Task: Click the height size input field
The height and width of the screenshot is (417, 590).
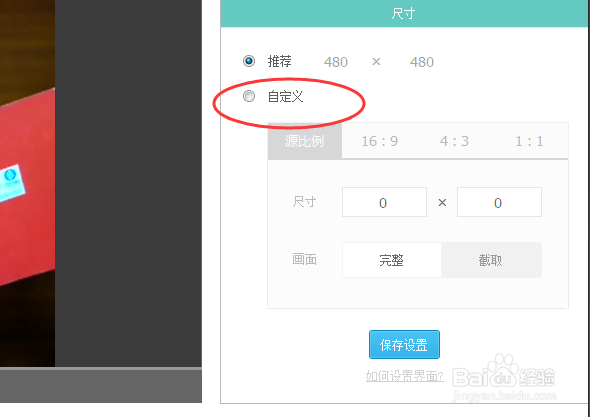Action: [x=499, y=202]
